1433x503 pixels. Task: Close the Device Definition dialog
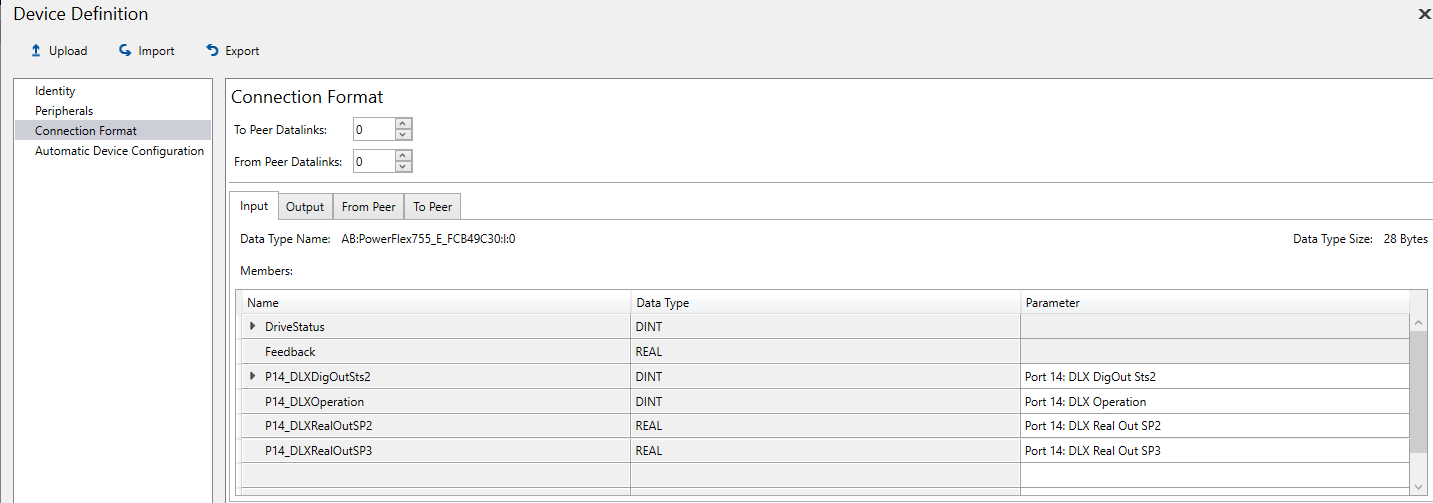coord(1424,14)
